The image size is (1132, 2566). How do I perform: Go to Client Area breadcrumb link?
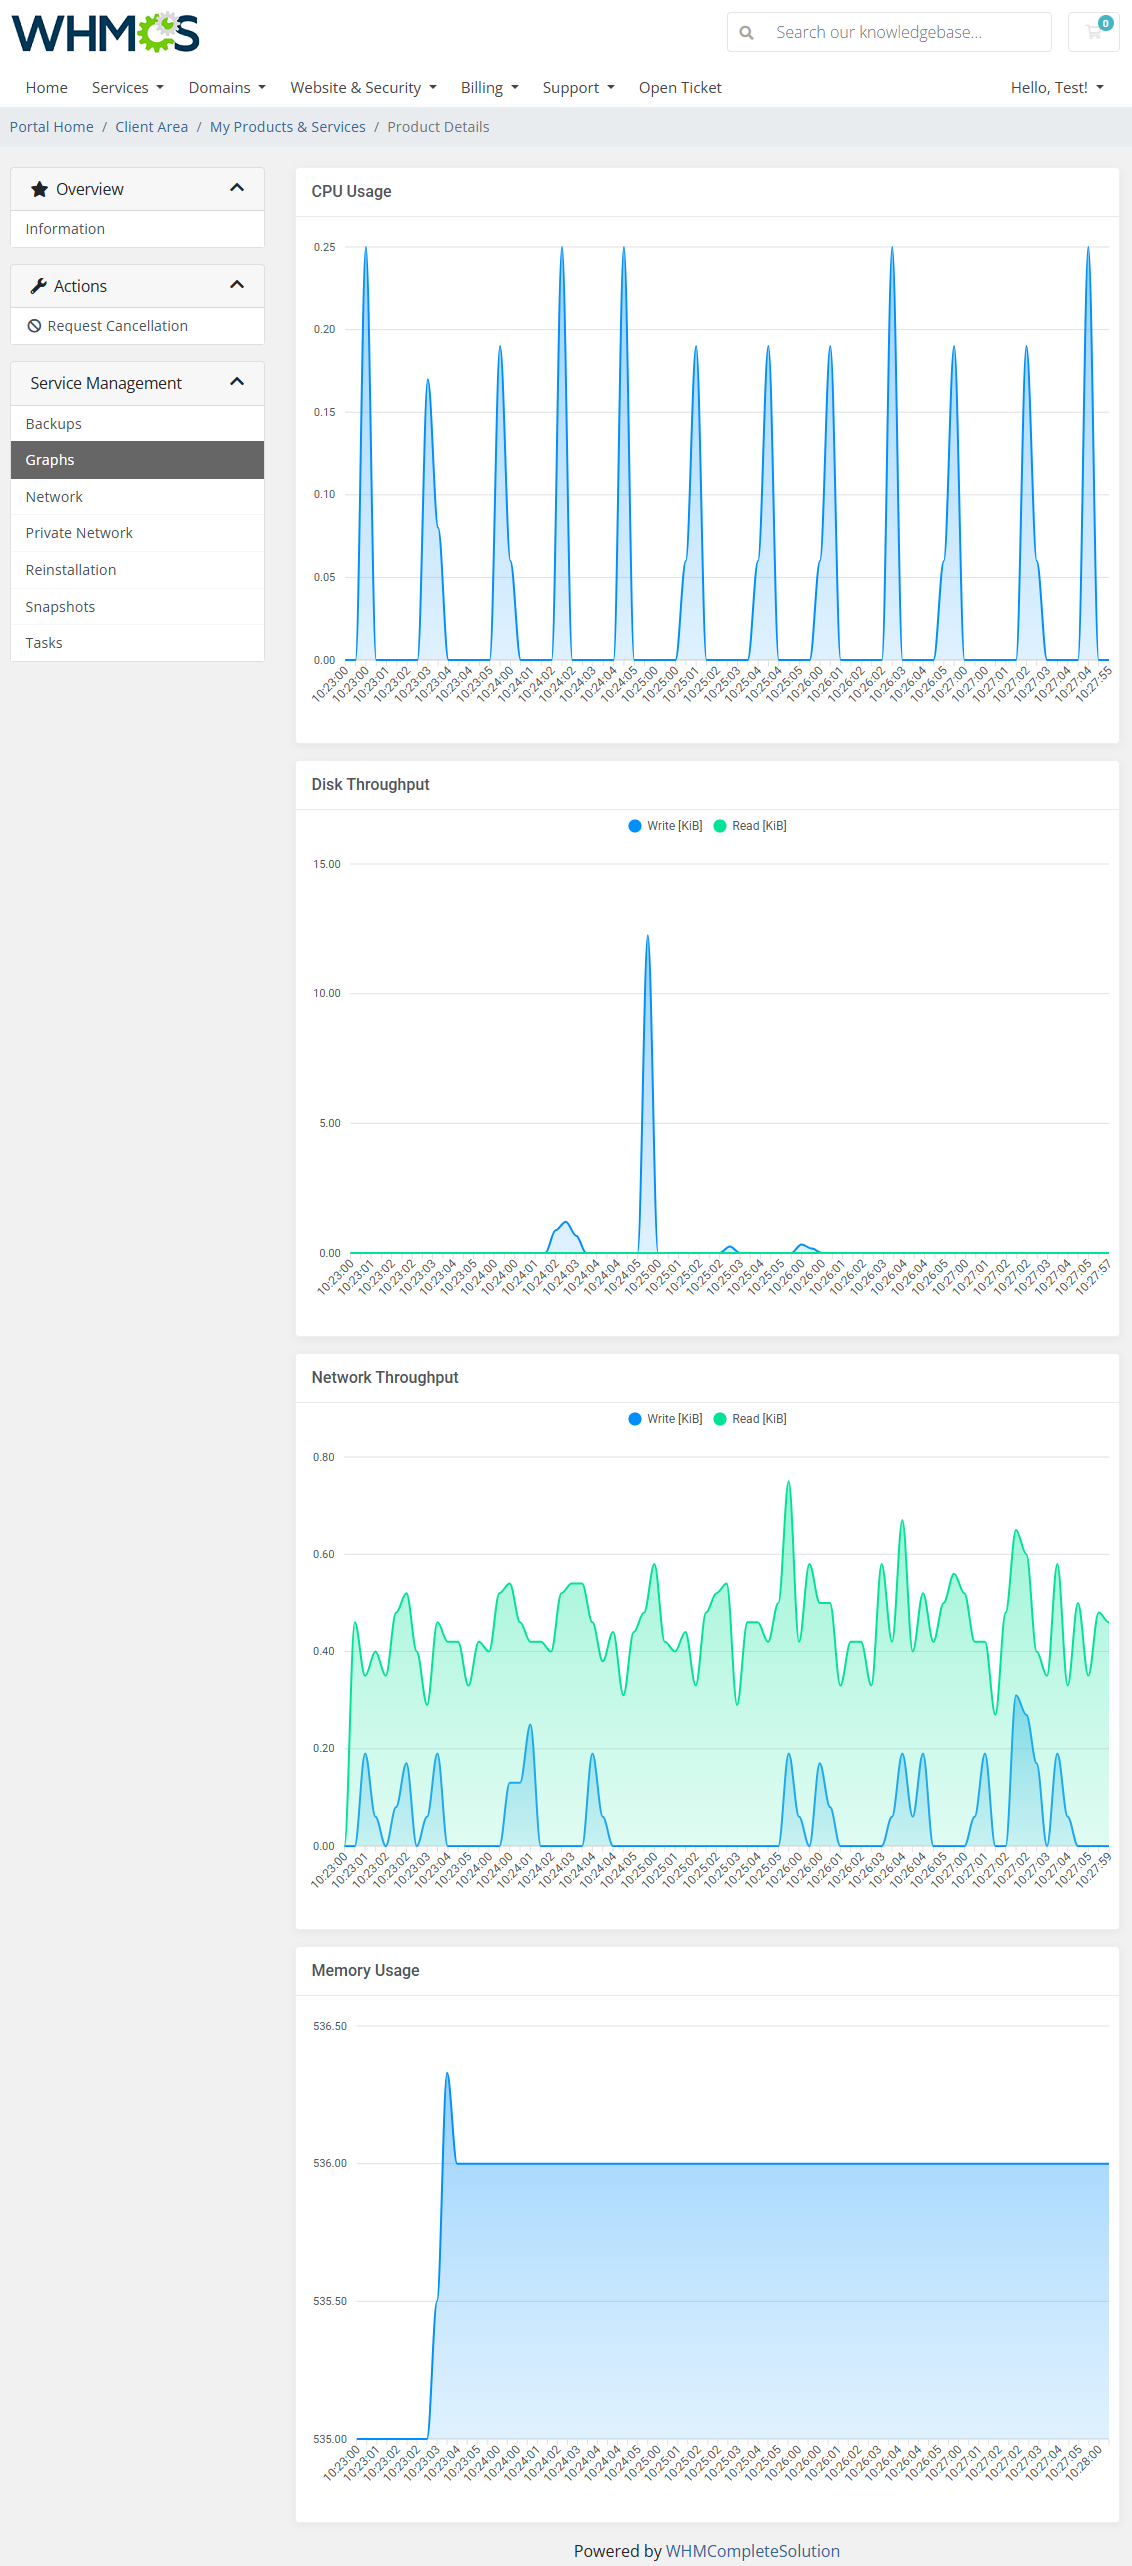coord(151,127)
